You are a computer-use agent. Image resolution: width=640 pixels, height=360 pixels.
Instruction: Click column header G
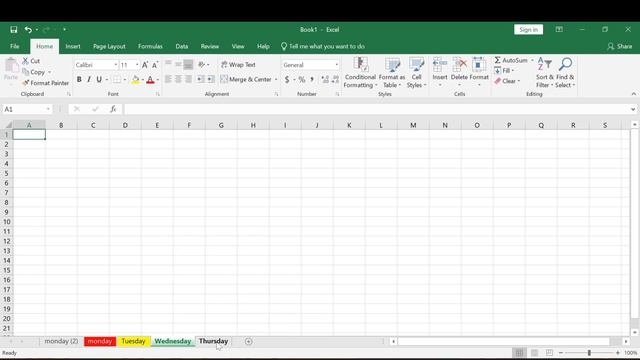click(221, 125)
